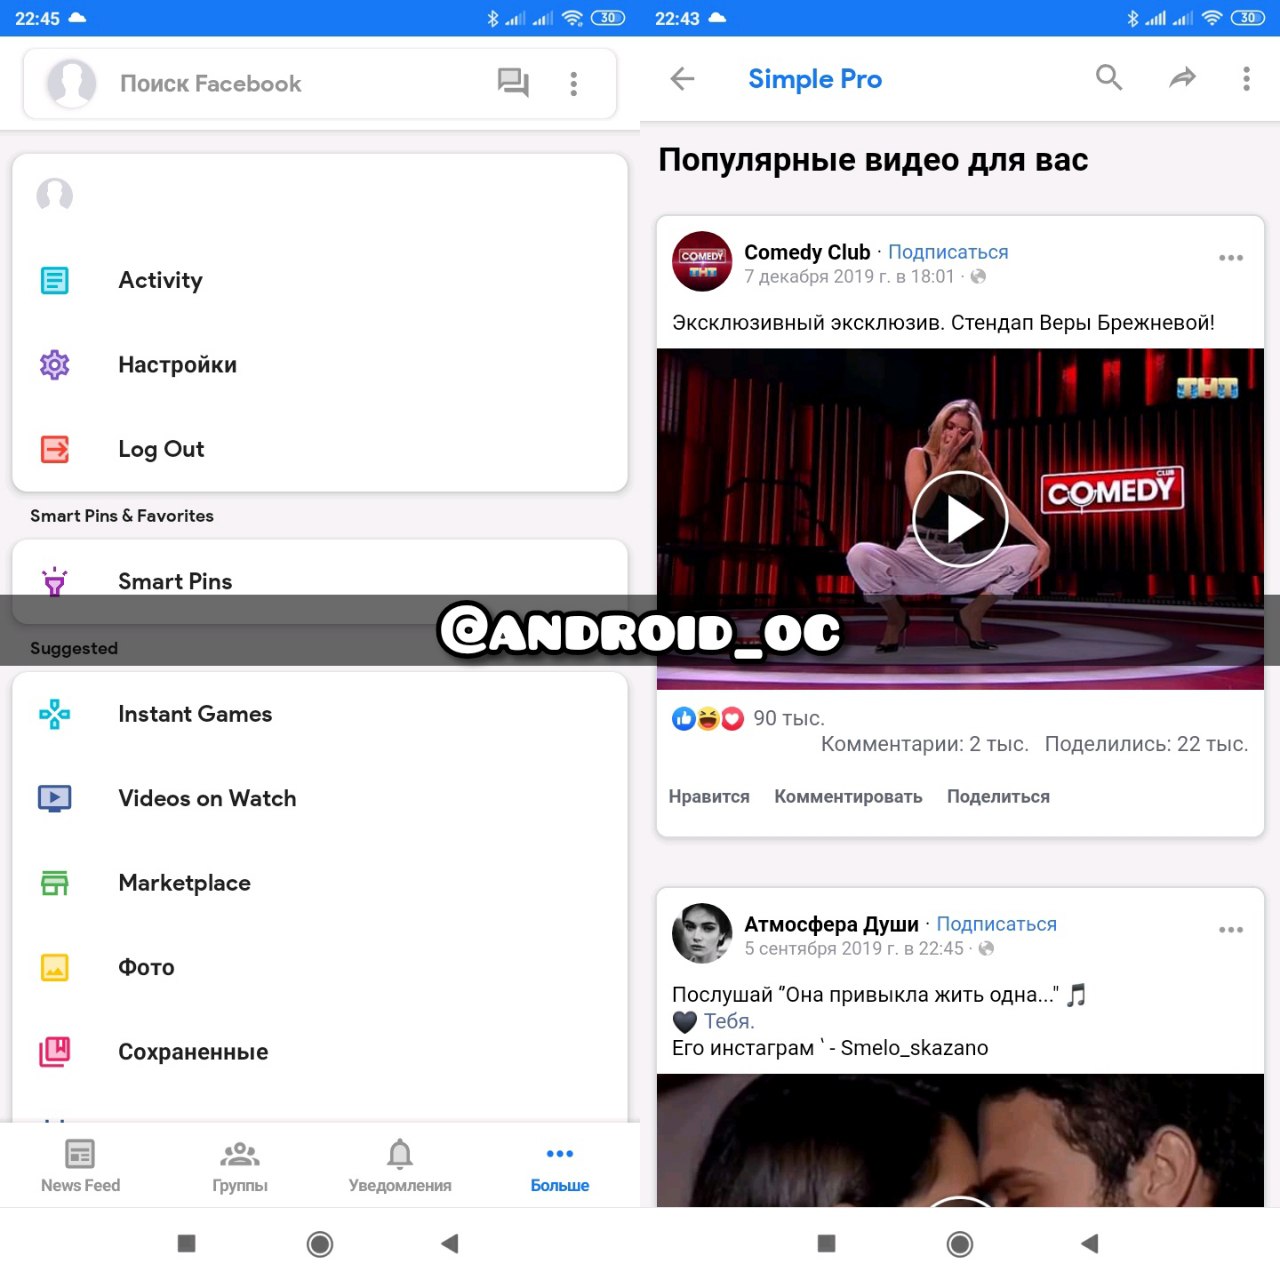The height and width of the screenshot is (1280, 1280).
Task: Tap the Фото picture icon
Action: (55, 967)
